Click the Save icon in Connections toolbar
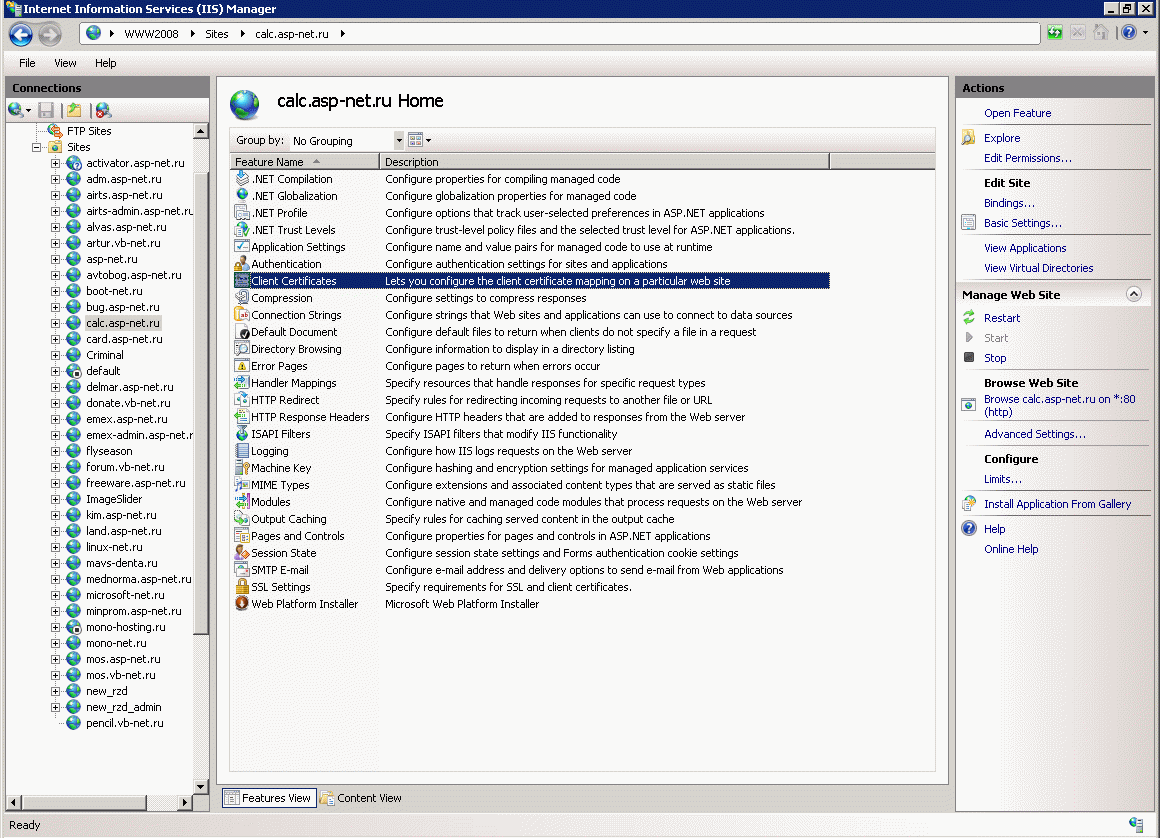 (46, 110)
